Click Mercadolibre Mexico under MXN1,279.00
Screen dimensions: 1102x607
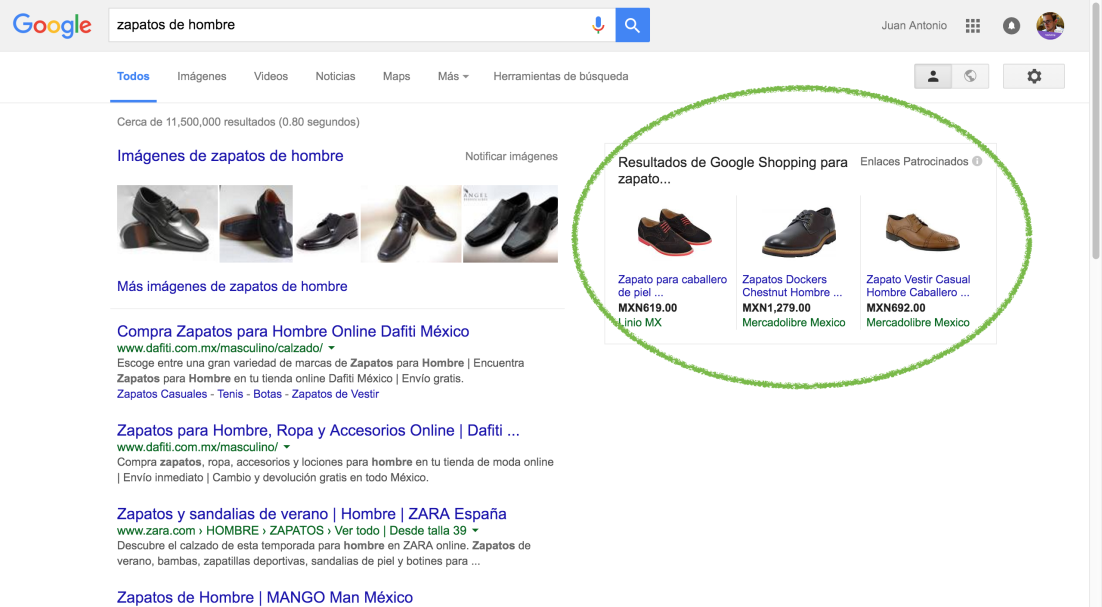[x=793, y=322]
